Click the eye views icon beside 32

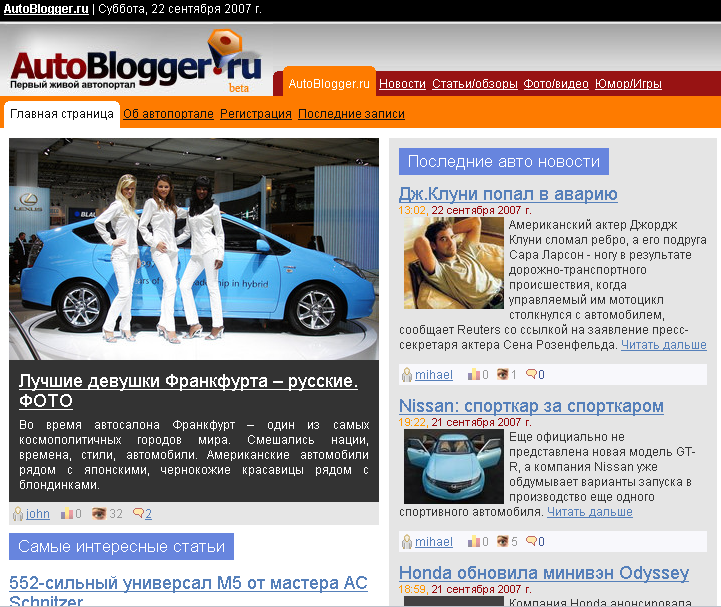click(98, 514)
